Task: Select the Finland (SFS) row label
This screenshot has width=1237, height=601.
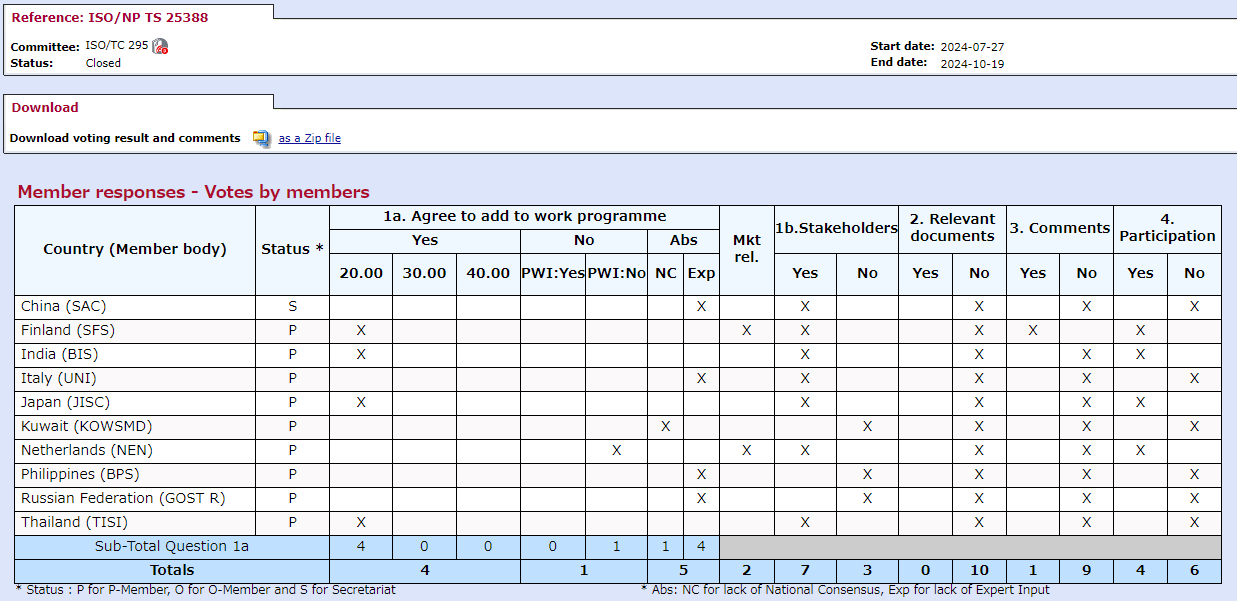Action: coord(67,330)
